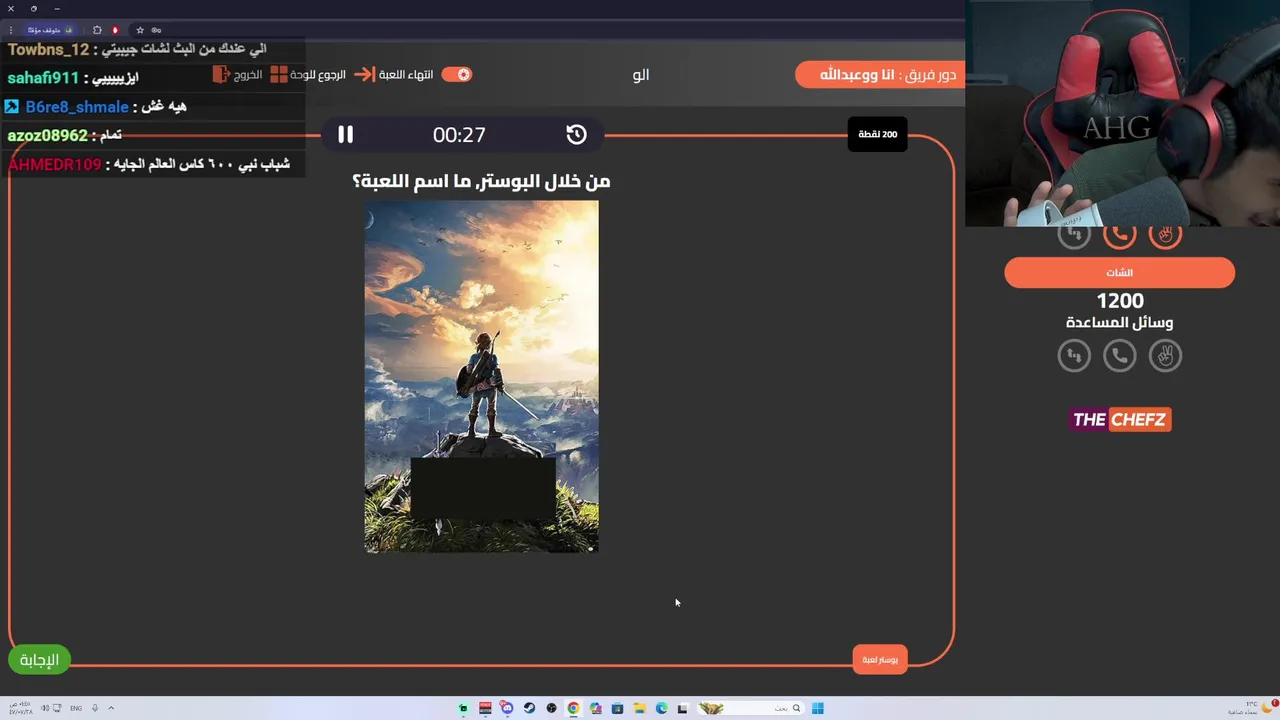Exit the game with الخروج
Image resolution: width=1280 pixels, height=720 pixels.
(248, 75)
